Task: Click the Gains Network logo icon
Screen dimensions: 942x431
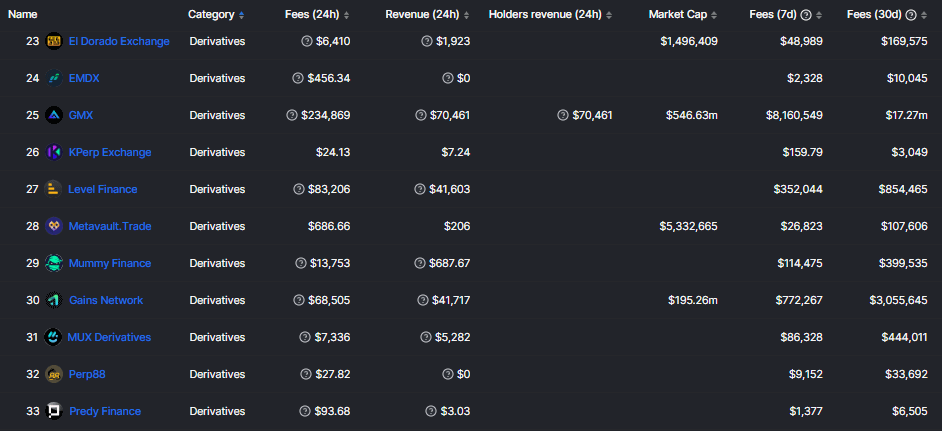Action: point(54,300)
